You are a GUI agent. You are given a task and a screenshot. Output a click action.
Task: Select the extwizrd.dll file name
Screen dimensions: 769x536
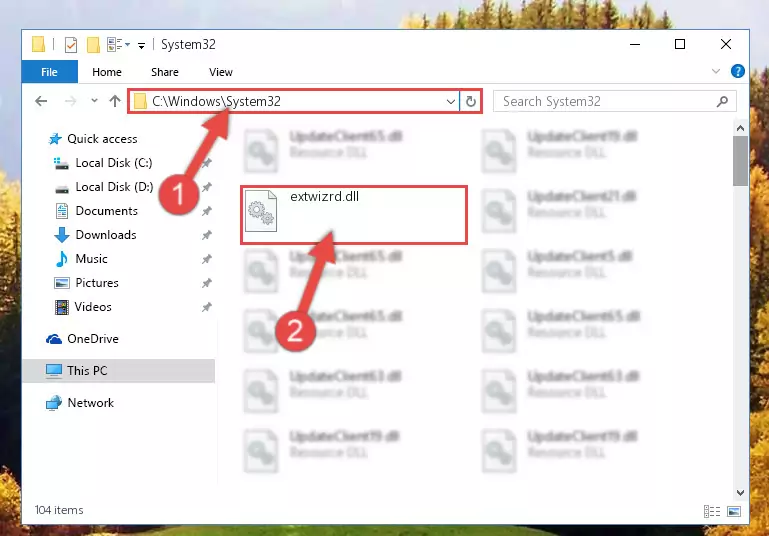tap(324, 197)
